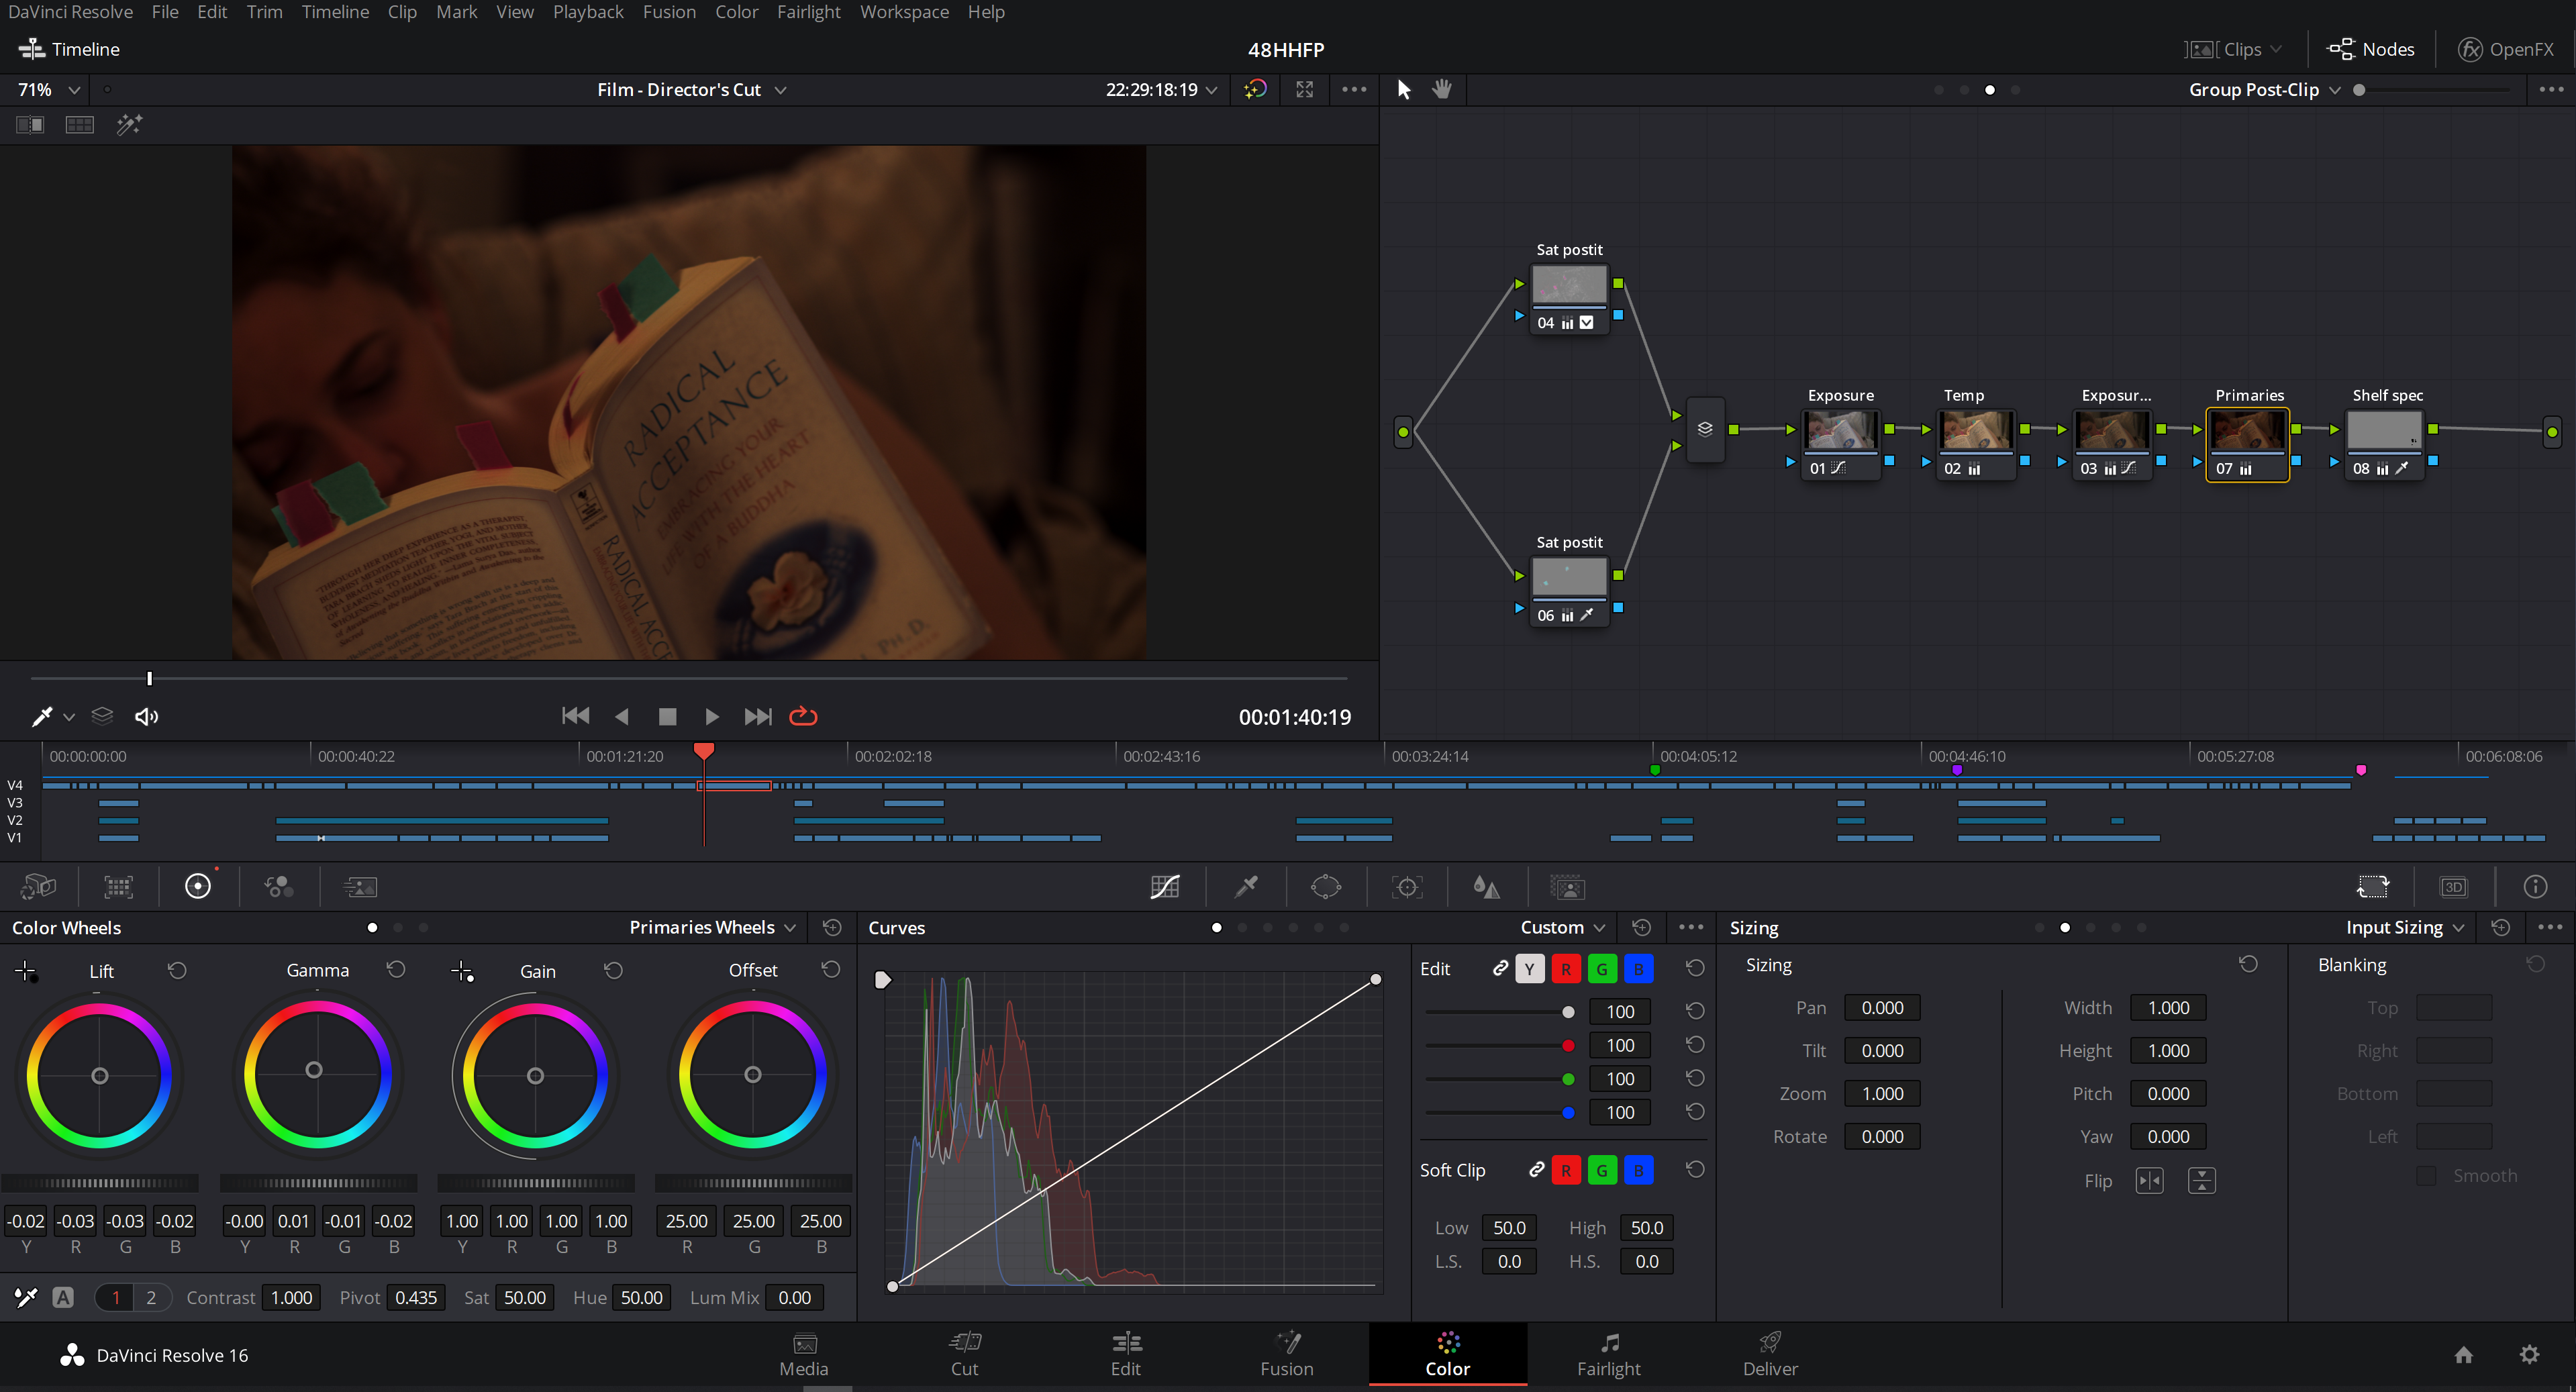The width and height of the screenshot is (2576, 1392).
Task: Mute audio with speaker icon
Action: click(147, 716)
